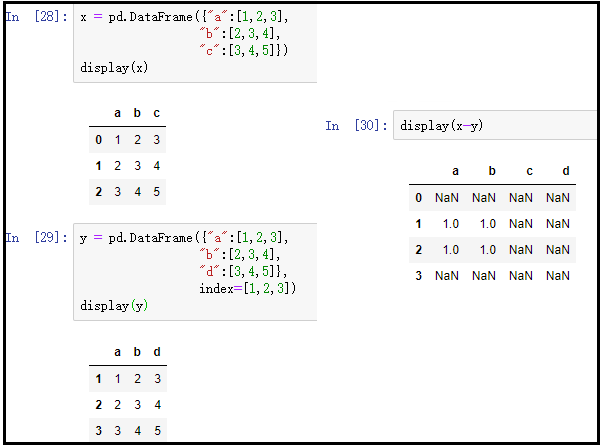Click value 4 in y table row 2 column d

click(157, 405)
